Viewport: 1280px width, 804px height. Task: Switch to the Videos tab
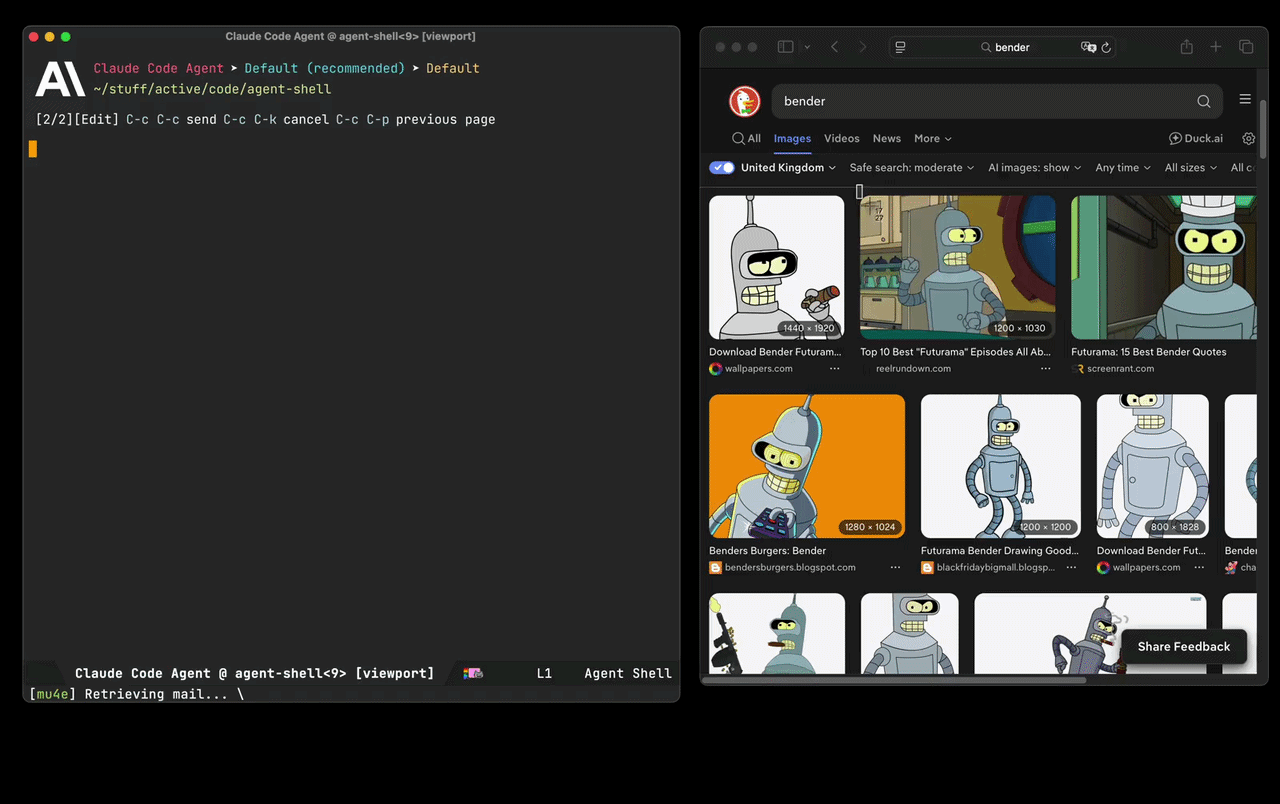tap(841, 139)
